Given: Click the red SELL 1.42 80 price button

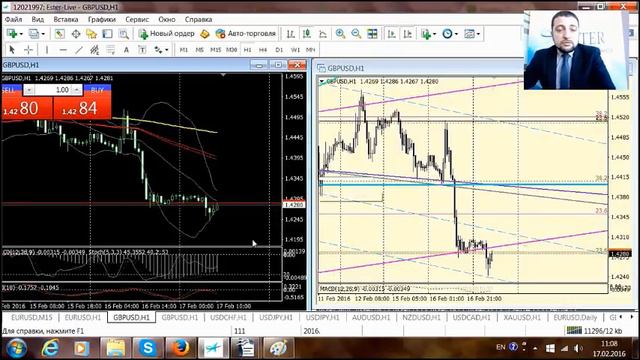Looking at the screenshot, I should pos(27,108).
